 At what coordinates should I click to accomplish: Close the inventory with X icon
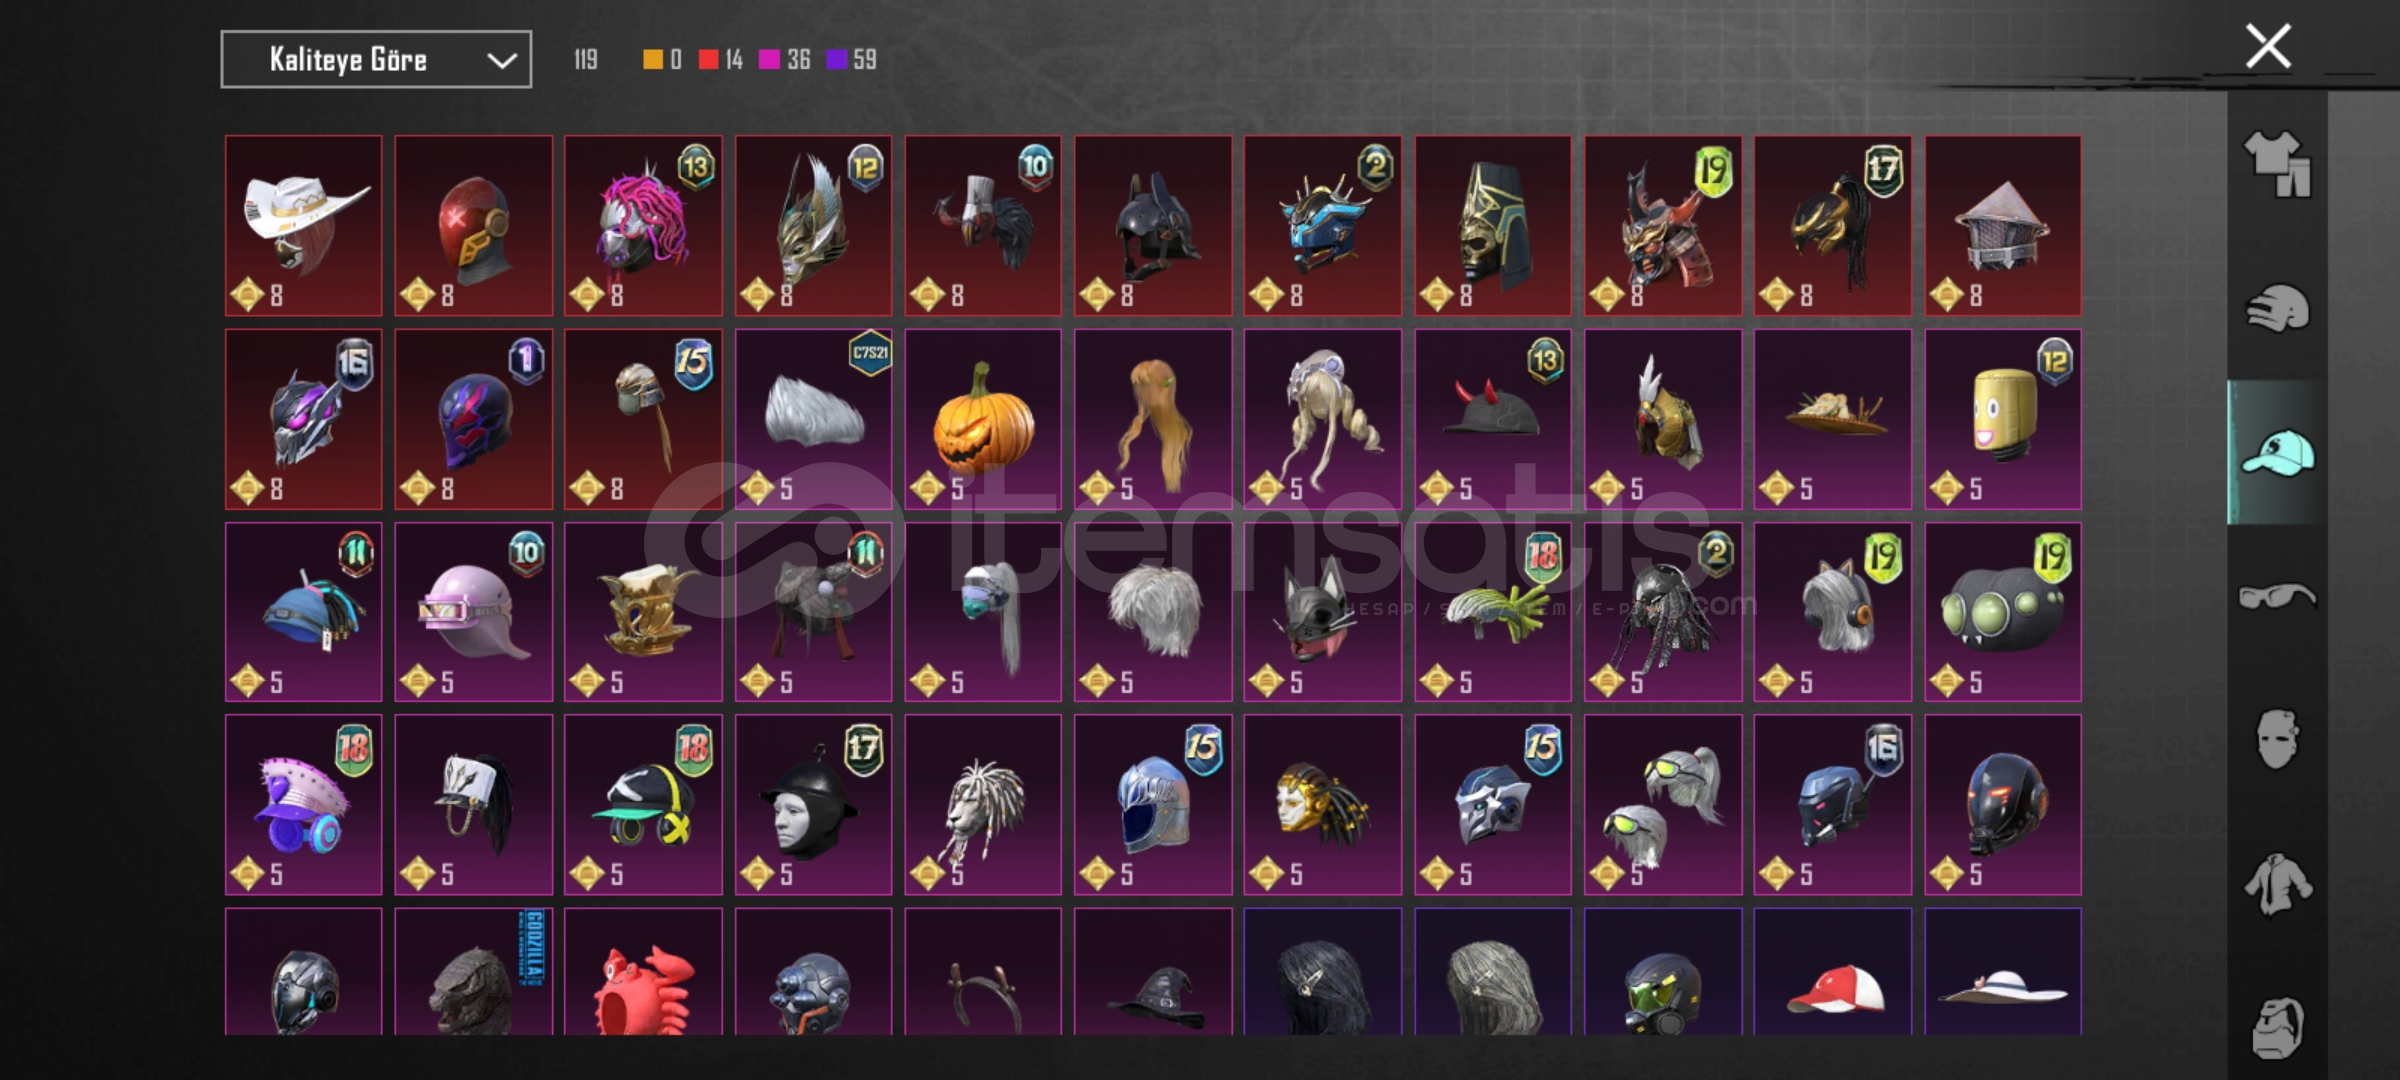click(x=2268, y=46)
